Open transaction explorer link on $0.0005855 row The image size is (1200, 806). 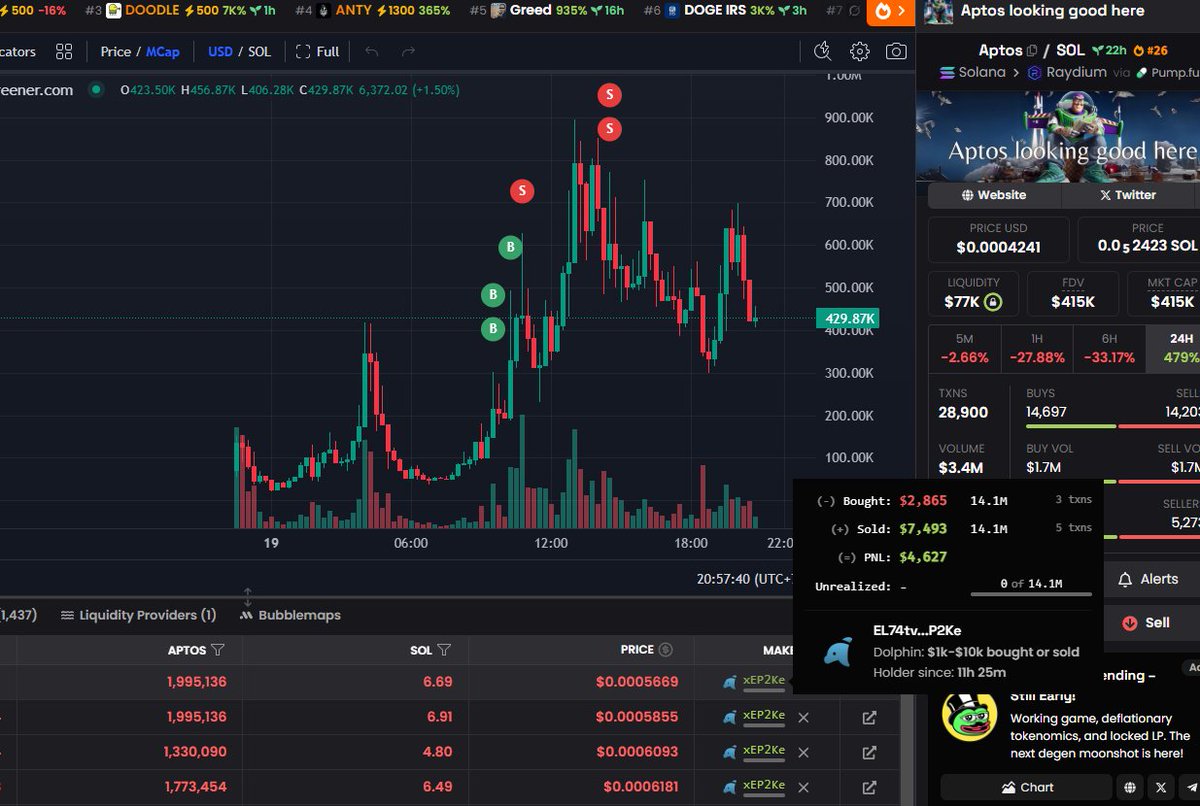(x=869, y=717)
